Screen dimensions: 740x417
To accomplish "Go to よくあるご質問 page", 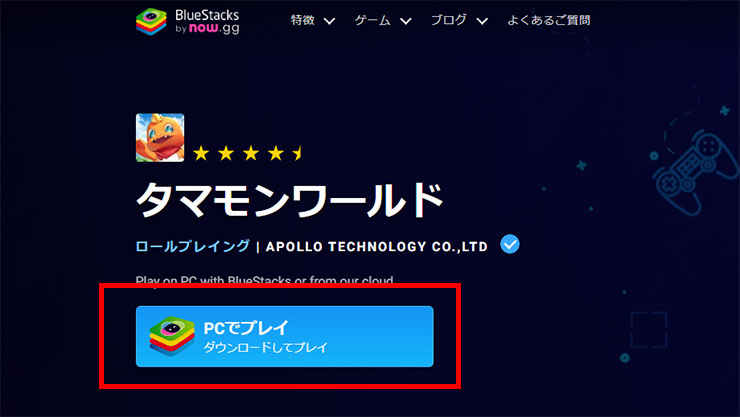I will [x=549, y=20].
